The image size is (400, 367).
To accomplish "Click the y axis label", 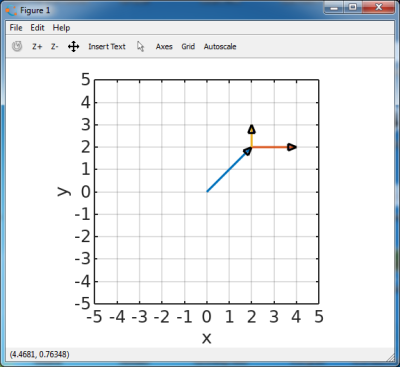I will point(64,191).
